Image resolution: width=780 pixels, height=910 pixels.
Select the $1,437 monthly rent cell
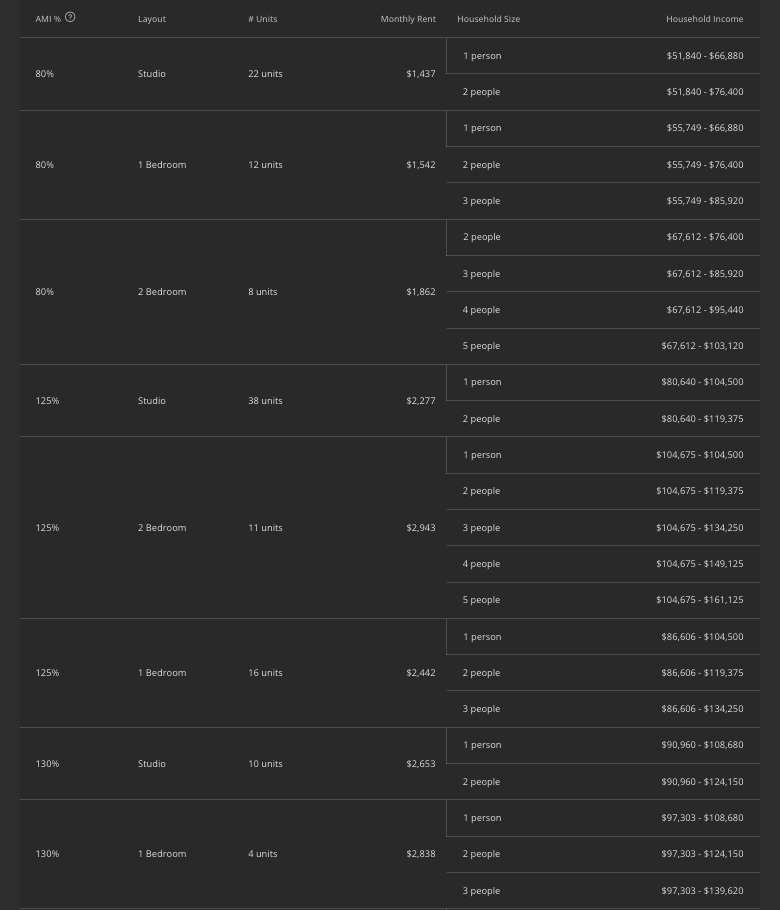click(x=421, y=74)
